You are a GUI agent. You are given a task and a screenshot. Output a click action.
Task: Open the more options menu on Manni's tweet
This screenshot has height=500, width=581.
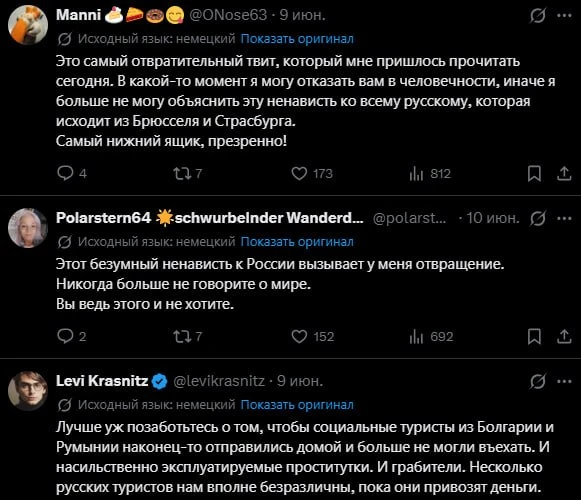point(564,15)
